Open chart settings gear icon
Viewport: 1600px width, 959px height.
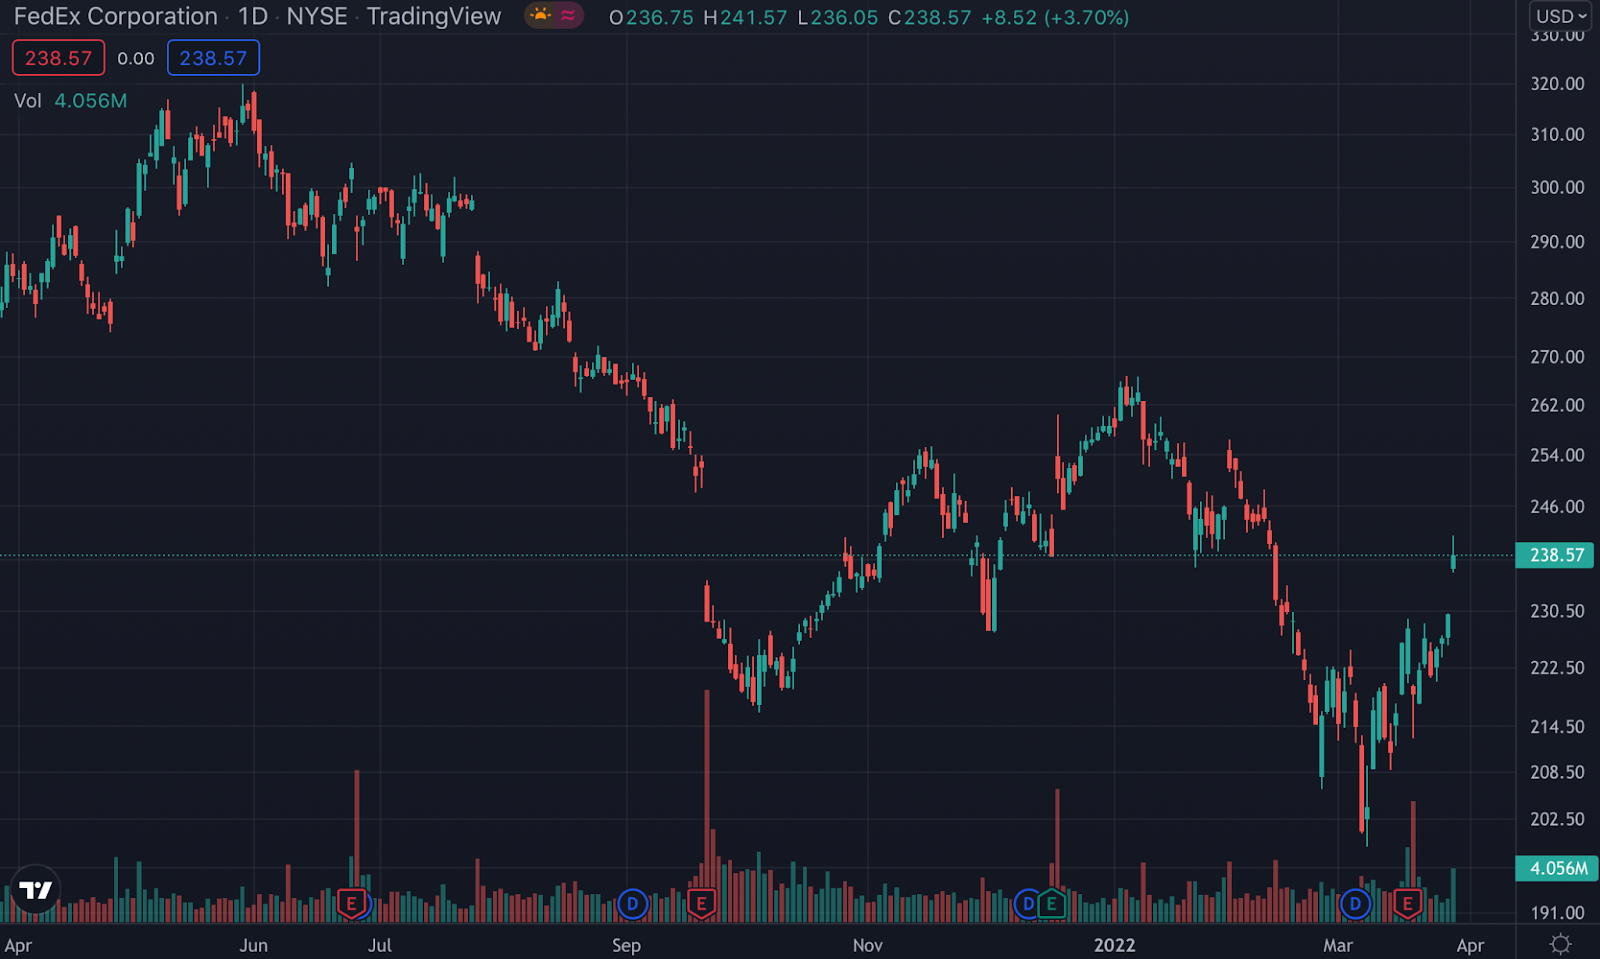[x=1560, y=944]
